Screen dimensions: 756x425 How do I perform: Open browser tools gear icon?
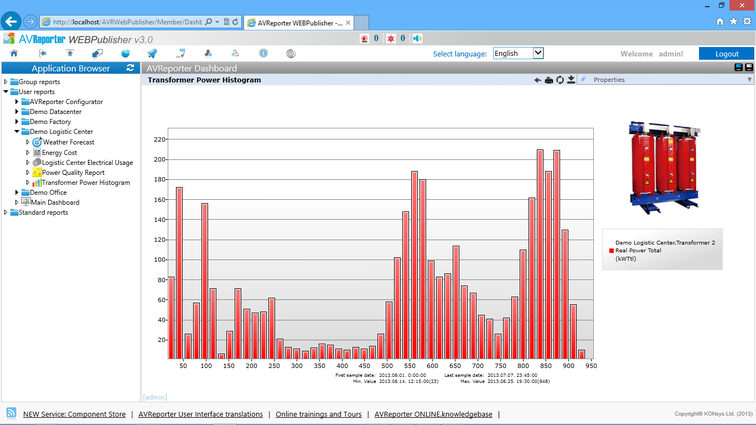747,21
